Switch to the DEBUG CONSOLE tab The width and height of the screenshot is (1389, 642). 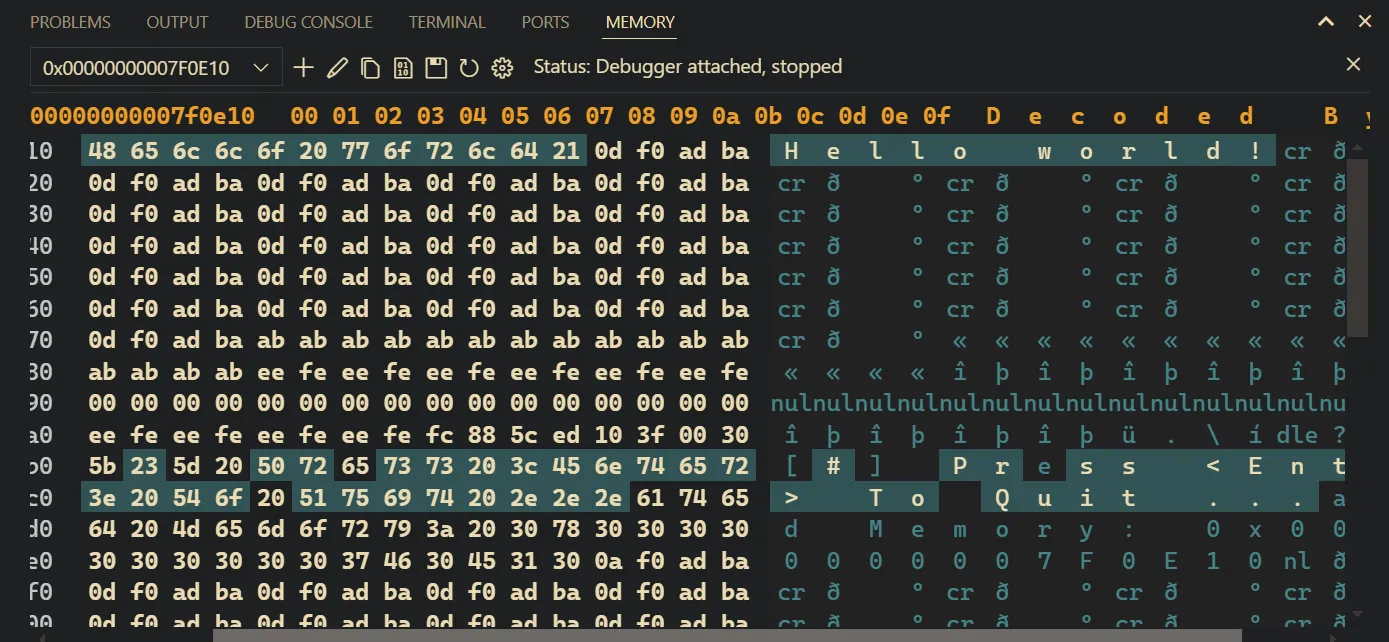[x=308, y=21]
